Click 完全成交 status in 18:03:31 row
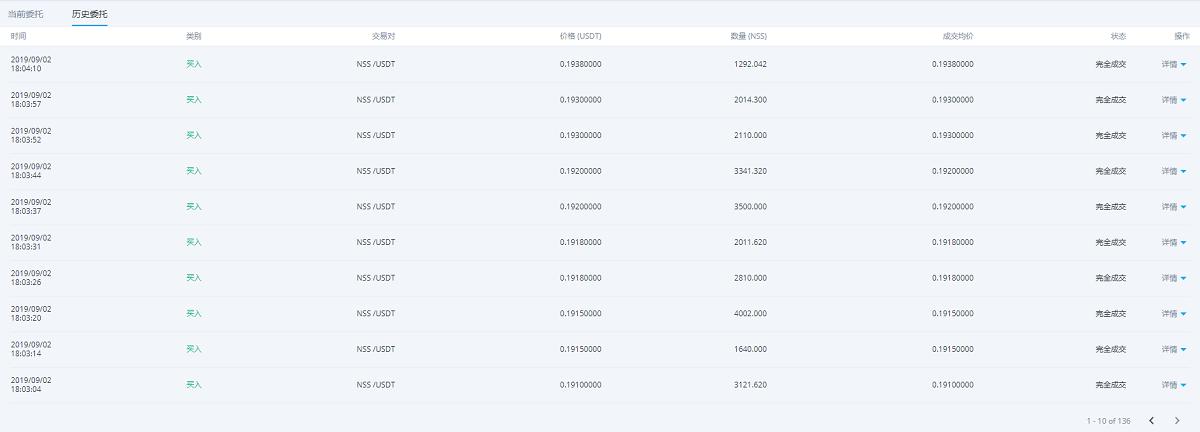Screen dimensions: 1200x432 pyautogui.click(x=1111, y=242)
